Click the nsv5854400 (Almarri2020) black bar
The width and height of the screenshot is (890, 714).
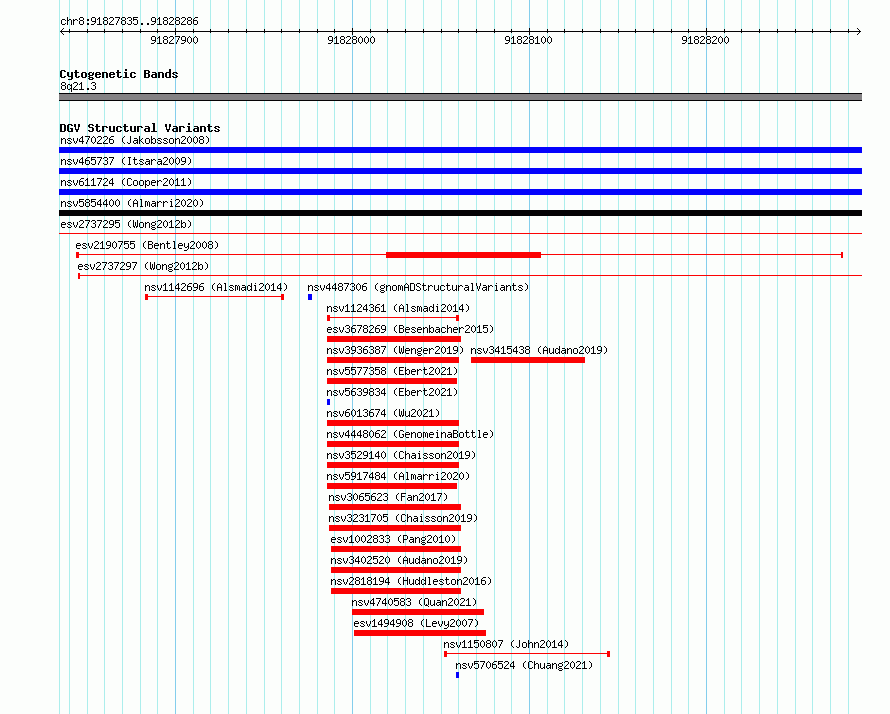point(460,213)
